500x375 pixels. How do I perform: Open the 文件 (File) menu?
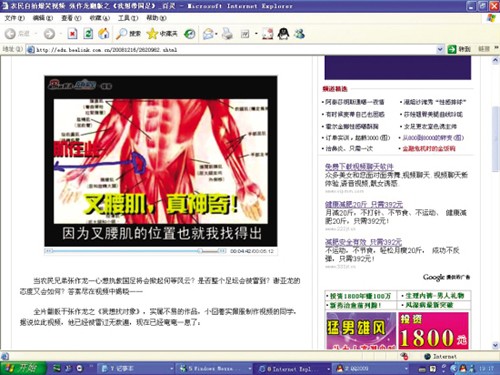coord(14,18)
